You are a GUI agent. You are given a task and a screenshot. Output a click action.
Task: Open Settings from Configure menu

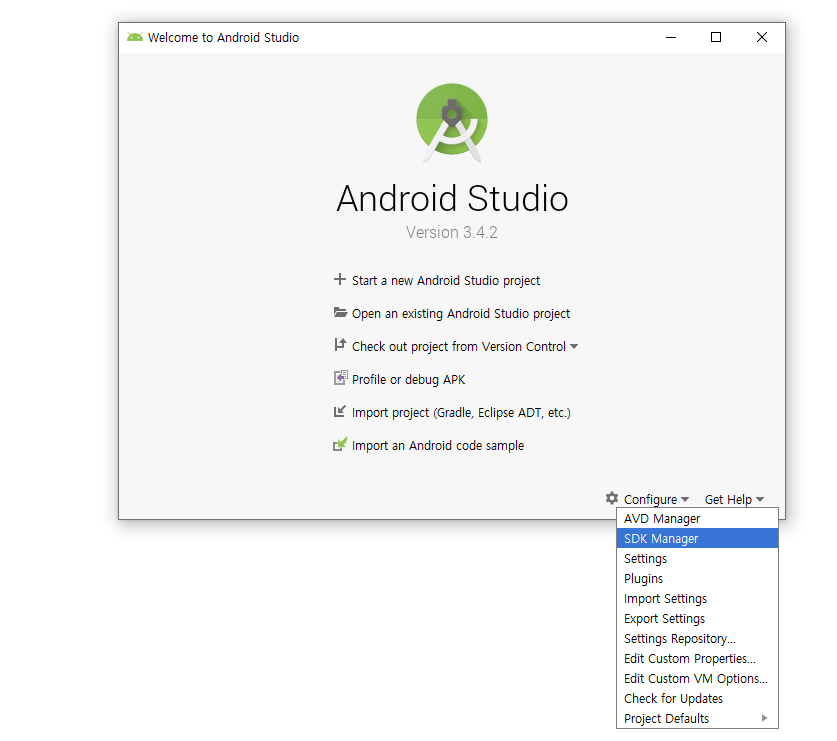pos(697,558)
